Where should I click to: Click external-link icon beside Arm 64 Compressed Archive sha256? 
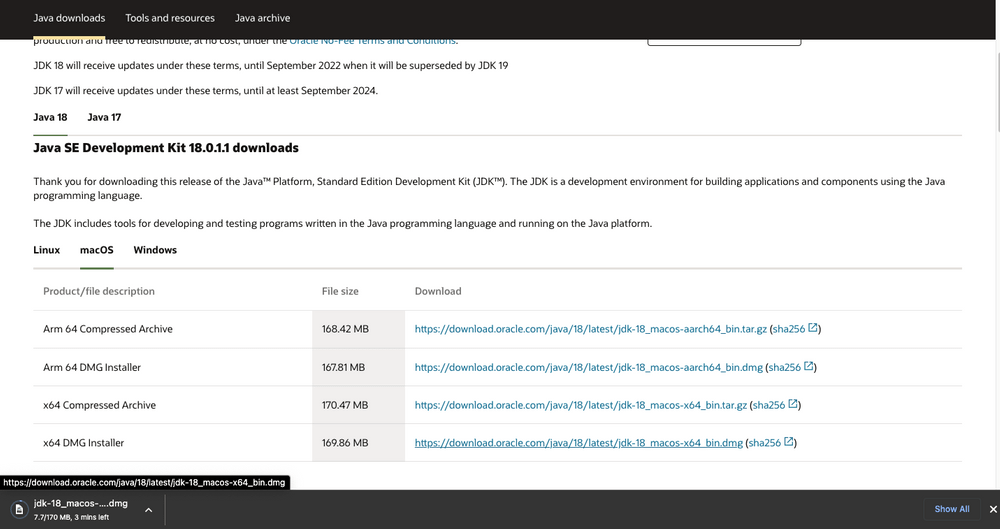tap(813, 328)
